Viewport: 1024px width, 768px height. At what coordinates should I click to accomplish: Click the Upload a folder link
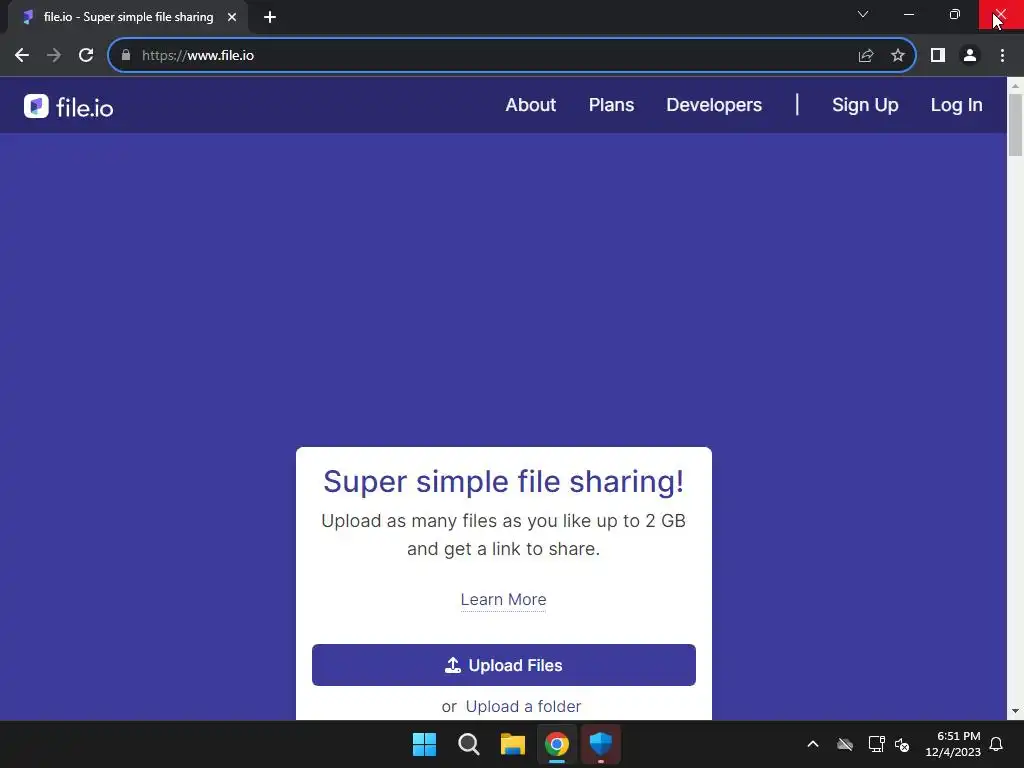[523, 707]
